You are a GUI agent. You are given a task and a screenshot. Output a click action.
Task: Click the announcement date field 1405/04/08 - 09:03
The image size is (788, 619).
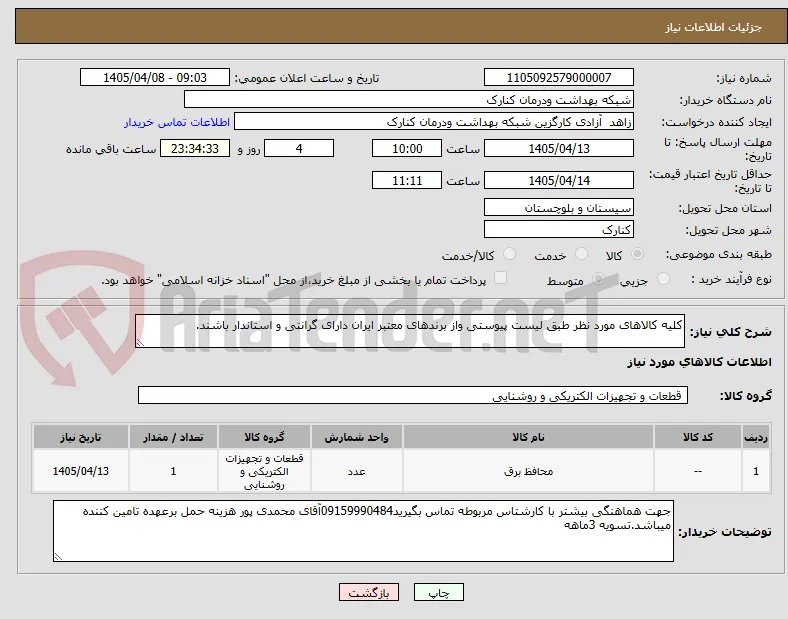click(155, 78)
